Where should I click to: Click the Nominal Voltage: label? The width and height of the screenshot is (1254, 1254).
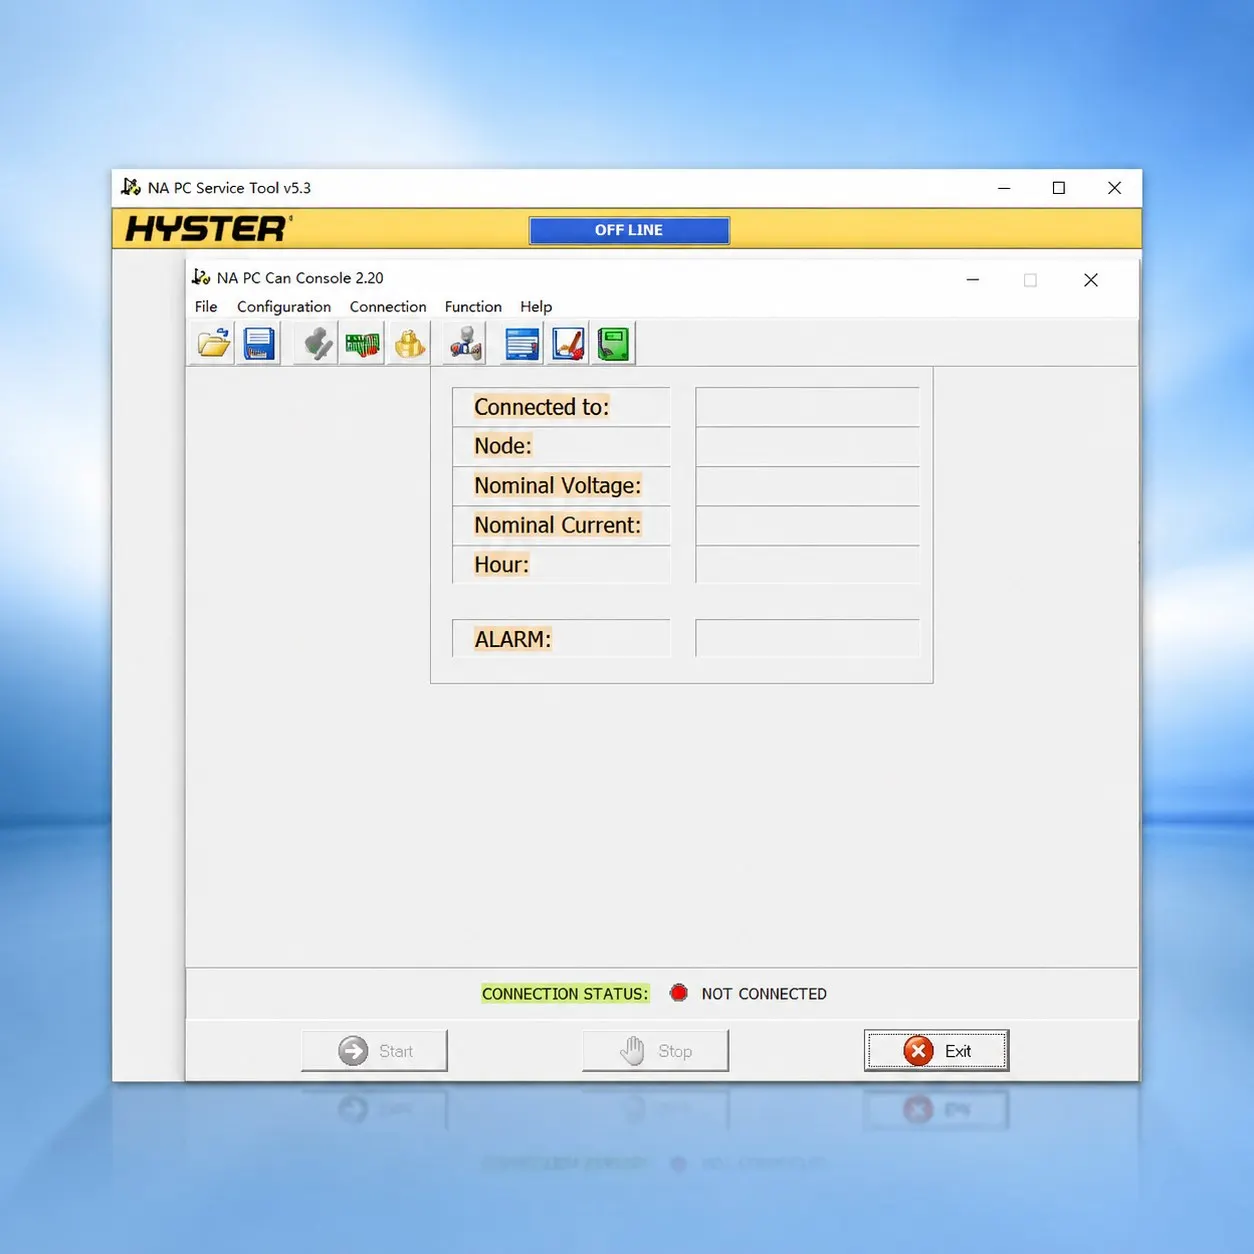coord(557,486)
